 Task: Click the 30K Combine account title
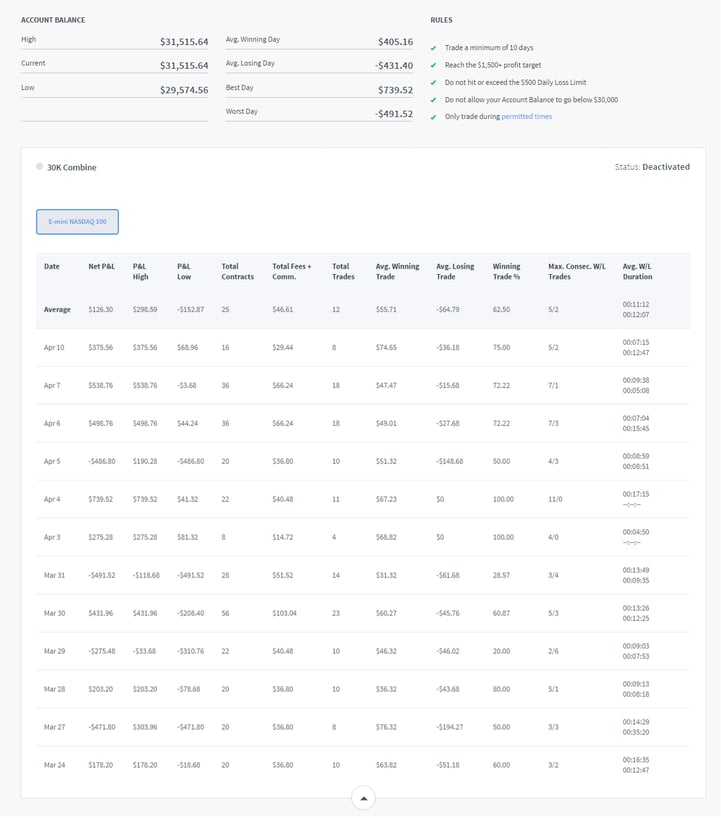(72, 167)
